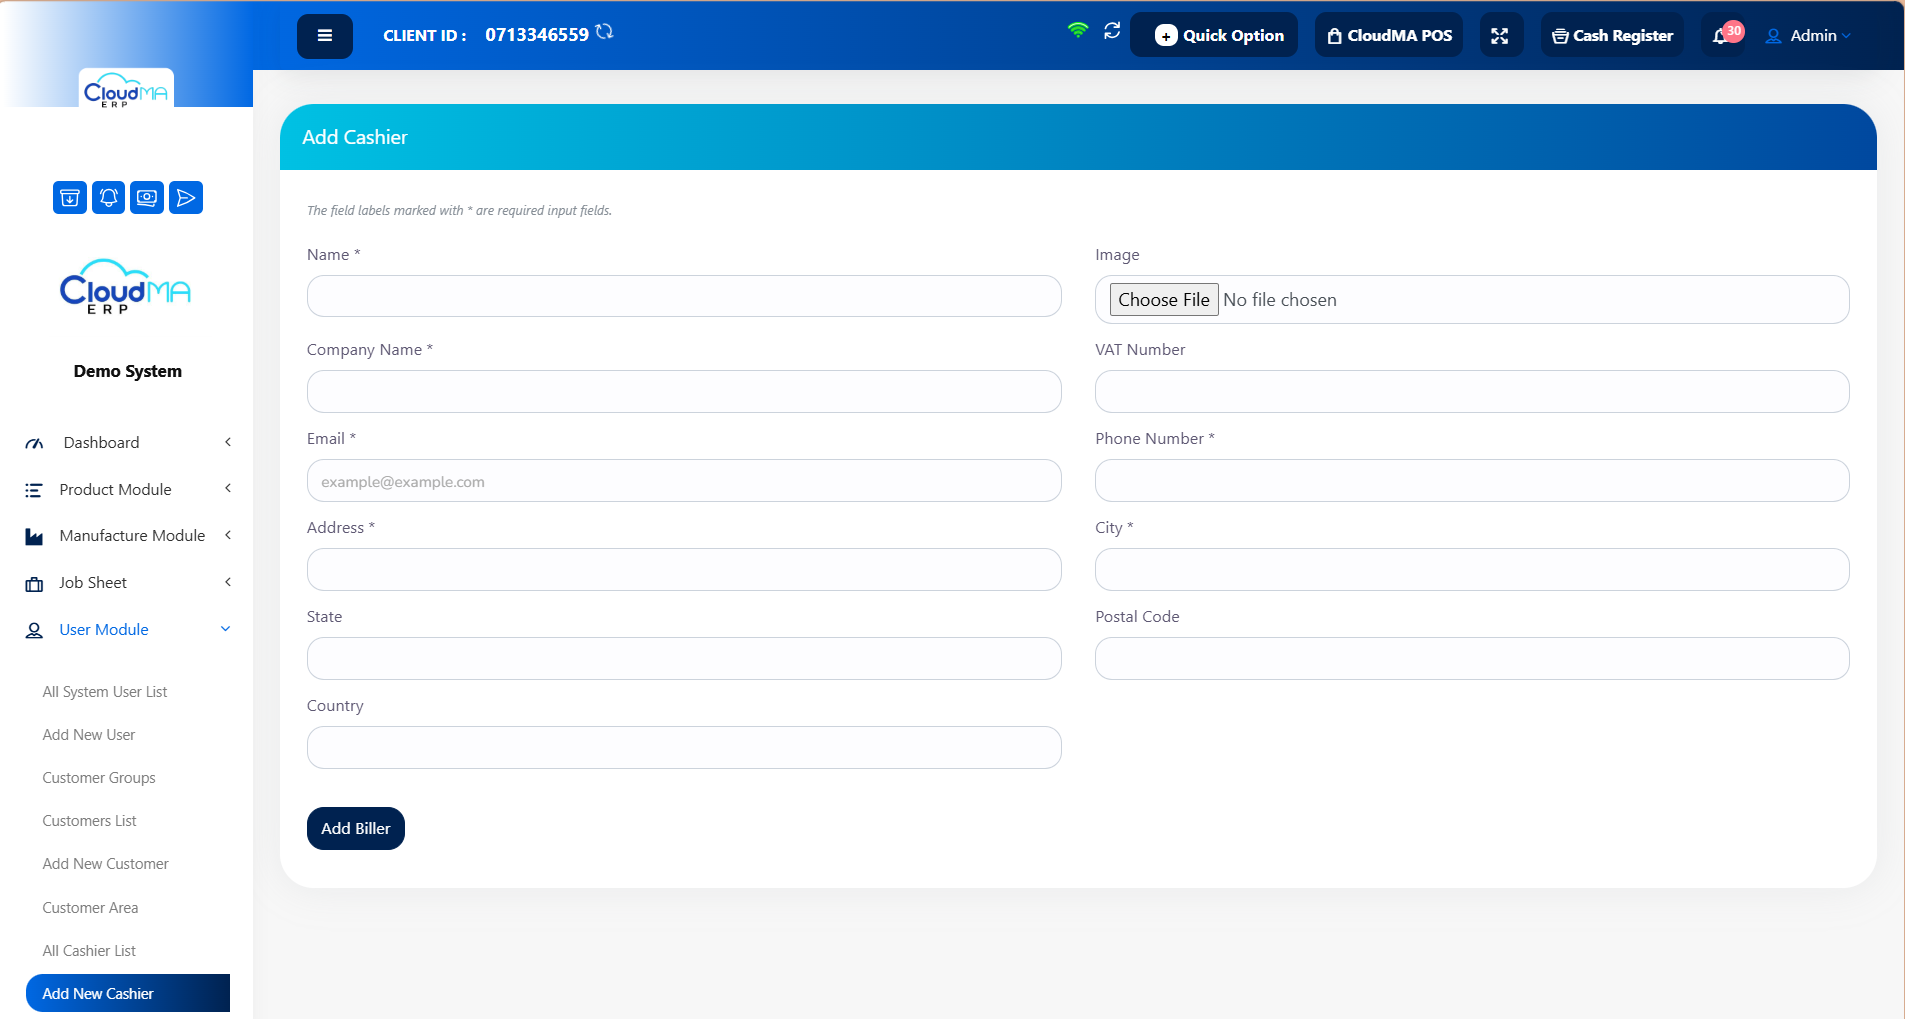
Task: Open Customer Area
Action: point(90,908)
